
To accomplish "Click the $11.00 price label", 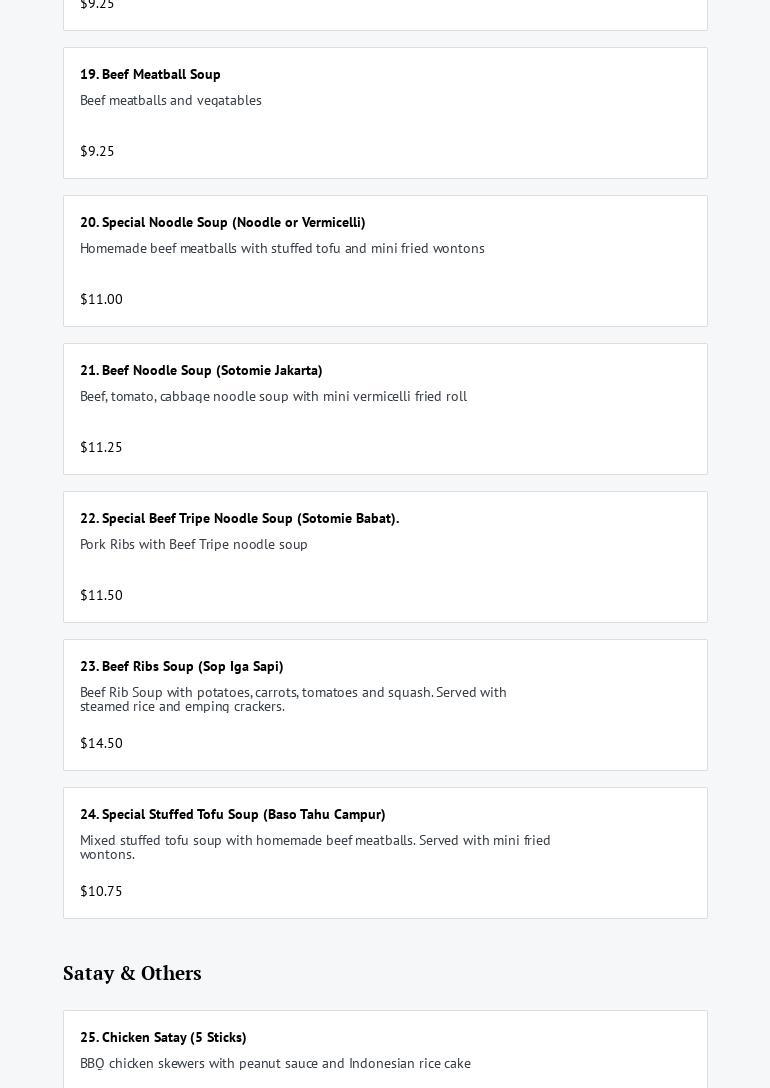I will pos(101,299).
